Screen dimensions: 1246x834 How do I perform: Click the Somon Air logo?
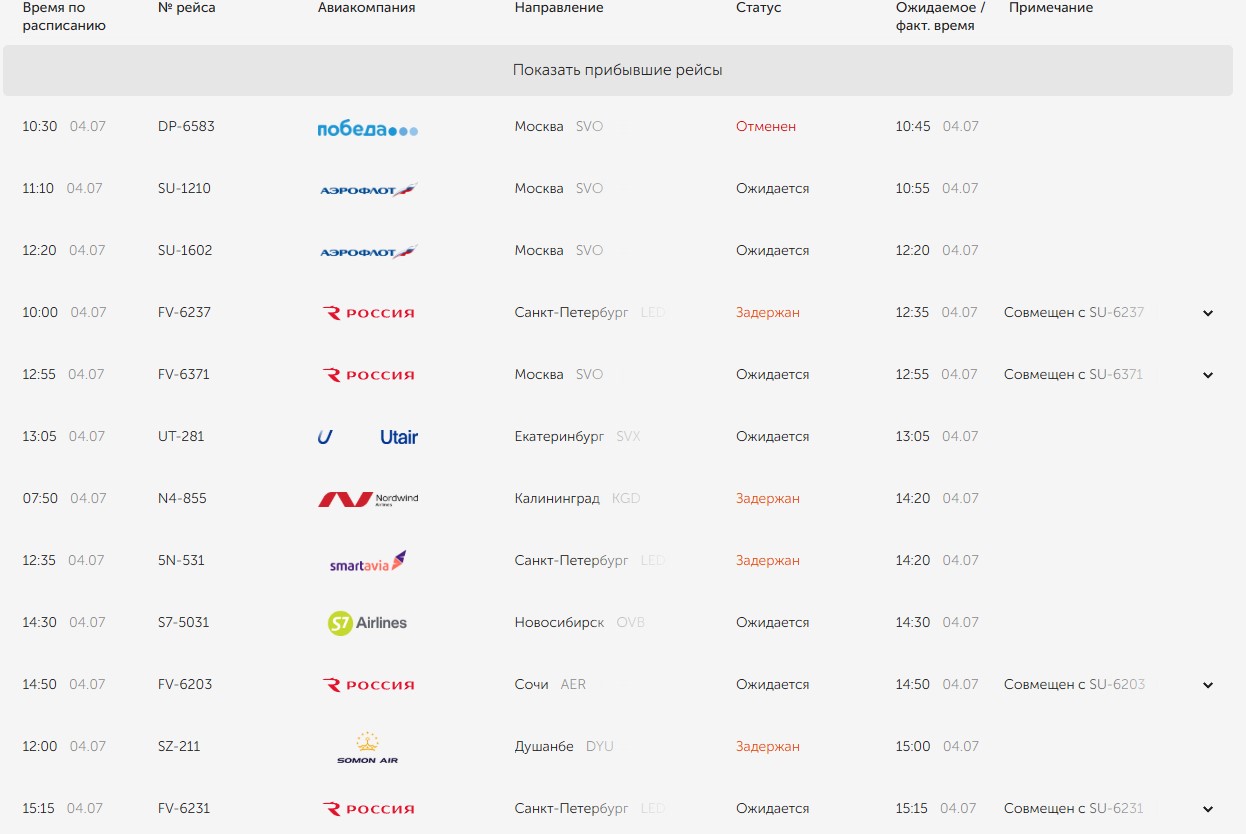coord(367,748)
